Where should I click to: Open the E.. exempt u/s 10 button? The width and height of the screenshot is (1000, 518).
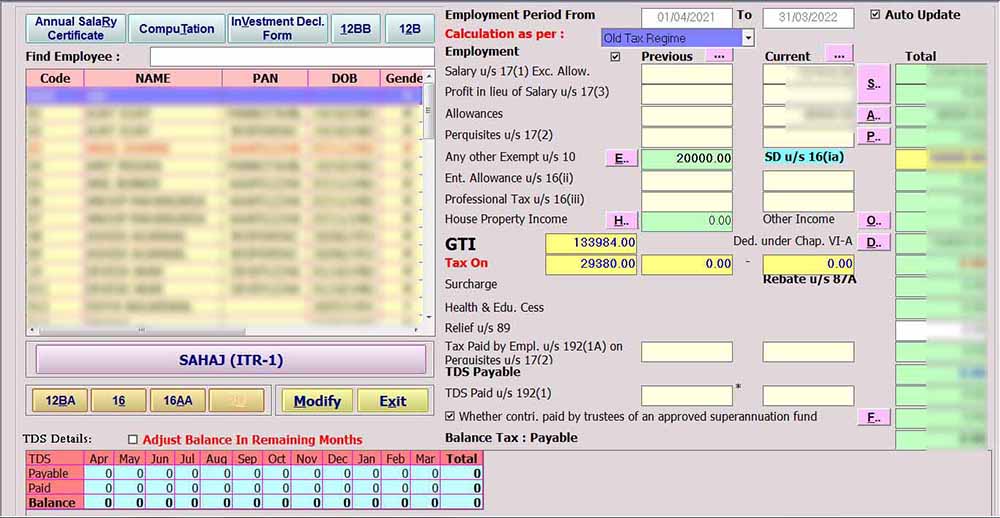(x=621, y=158)
